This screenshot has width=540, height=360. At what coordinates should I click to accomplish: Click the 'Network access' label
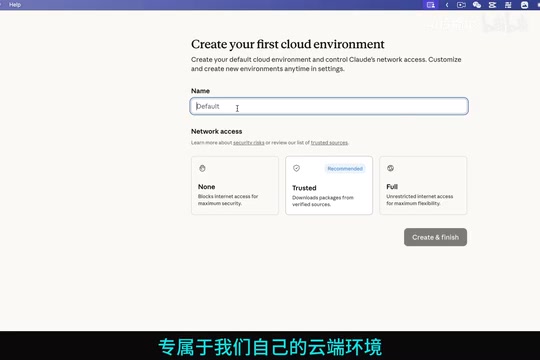click(x=217, y=131)
